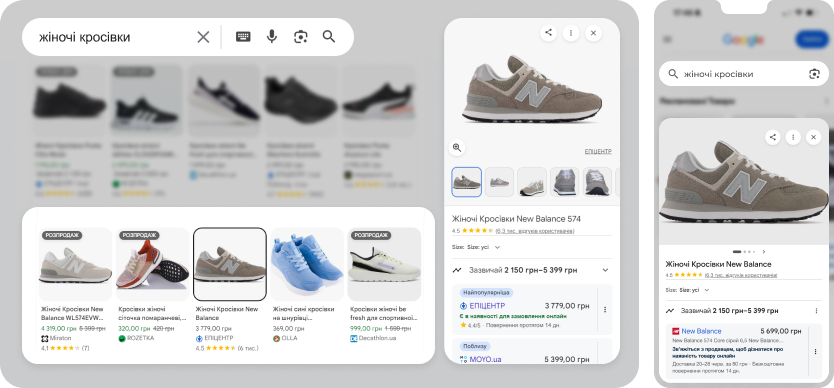Open the on-screen keyboard icon in search bar
834x388 pixels.
(243, 37)
